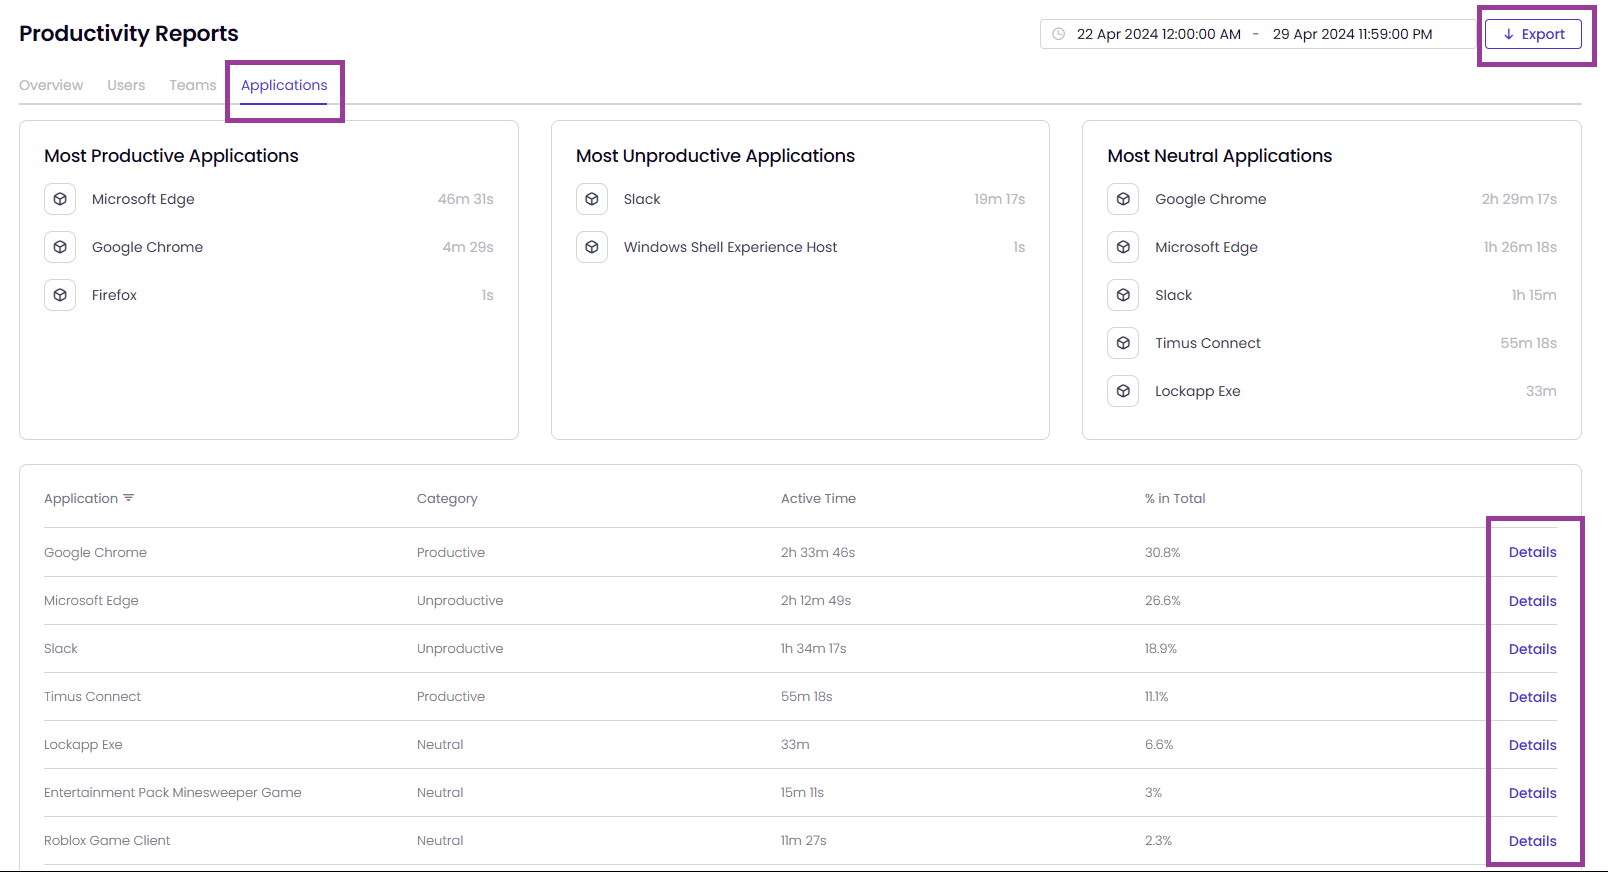
Task: Click Entertainment Pack Minesweeper Game table entry
Action: point(173,792)
